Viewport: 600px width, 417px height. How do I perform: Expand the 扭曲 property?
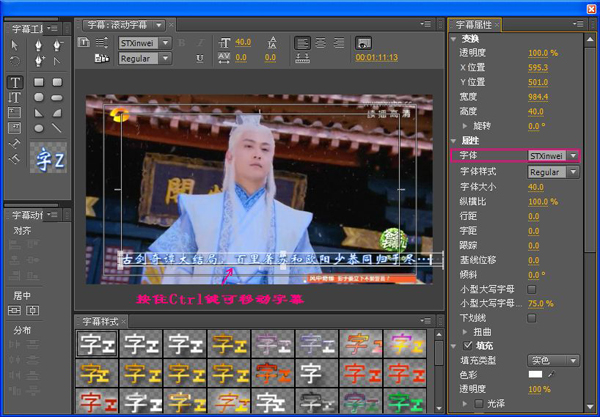(465, 332)
